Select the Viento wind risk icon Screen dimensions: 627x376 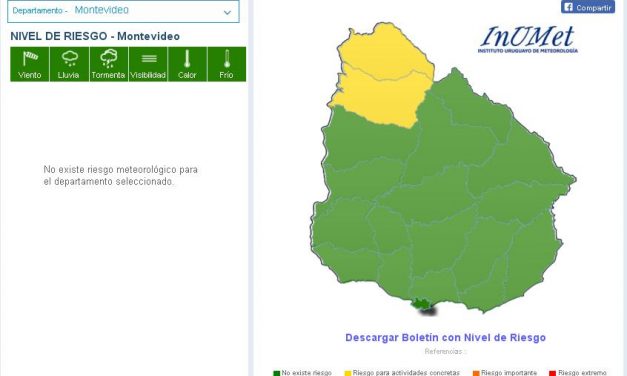(x=30, y=64)
